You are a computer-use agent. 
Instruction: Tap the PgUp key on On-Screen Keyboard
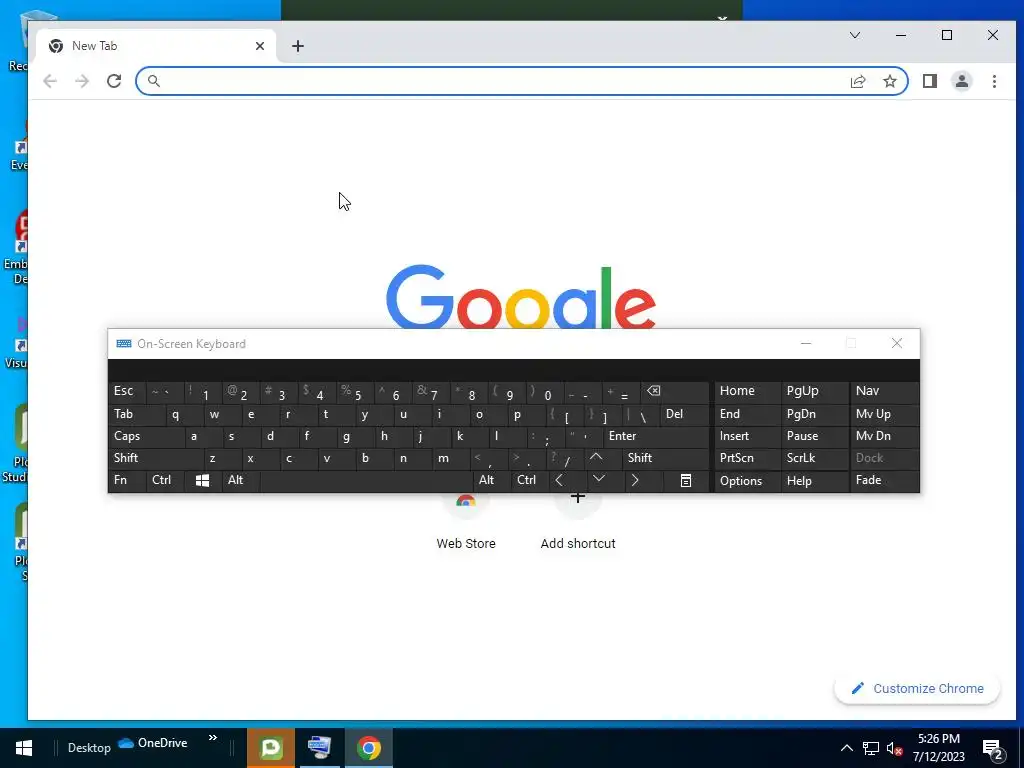tap(814, 392)
